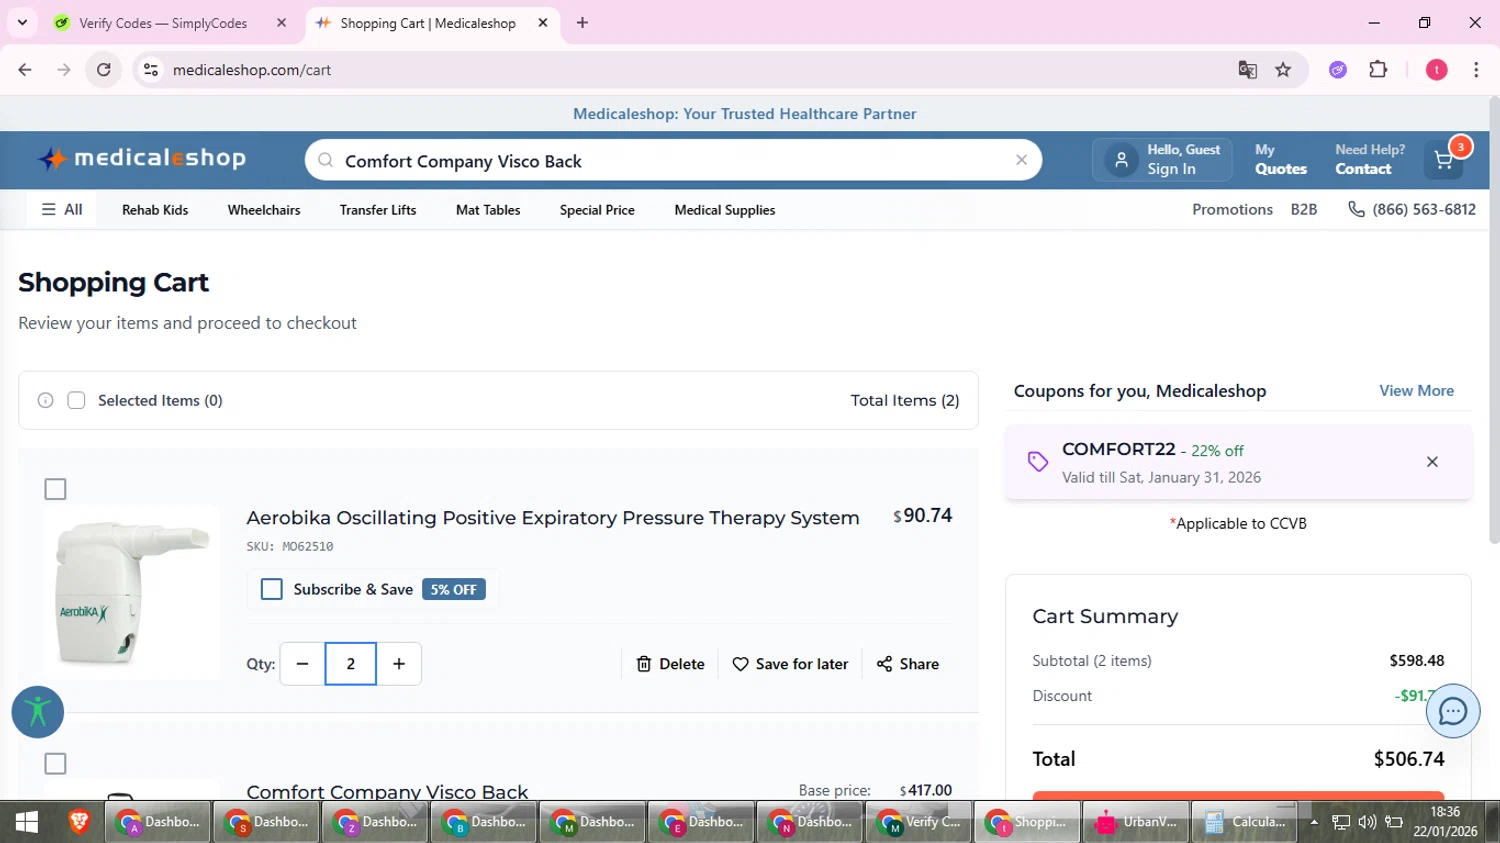
Task: Open the live chat bubble
Action: [1452, 711]
